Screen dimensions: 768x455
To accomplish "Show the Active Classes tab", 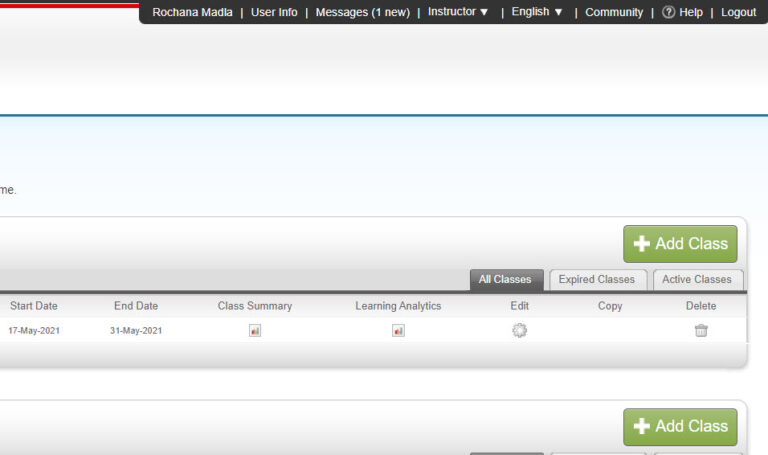I will (x=698, y=280).
